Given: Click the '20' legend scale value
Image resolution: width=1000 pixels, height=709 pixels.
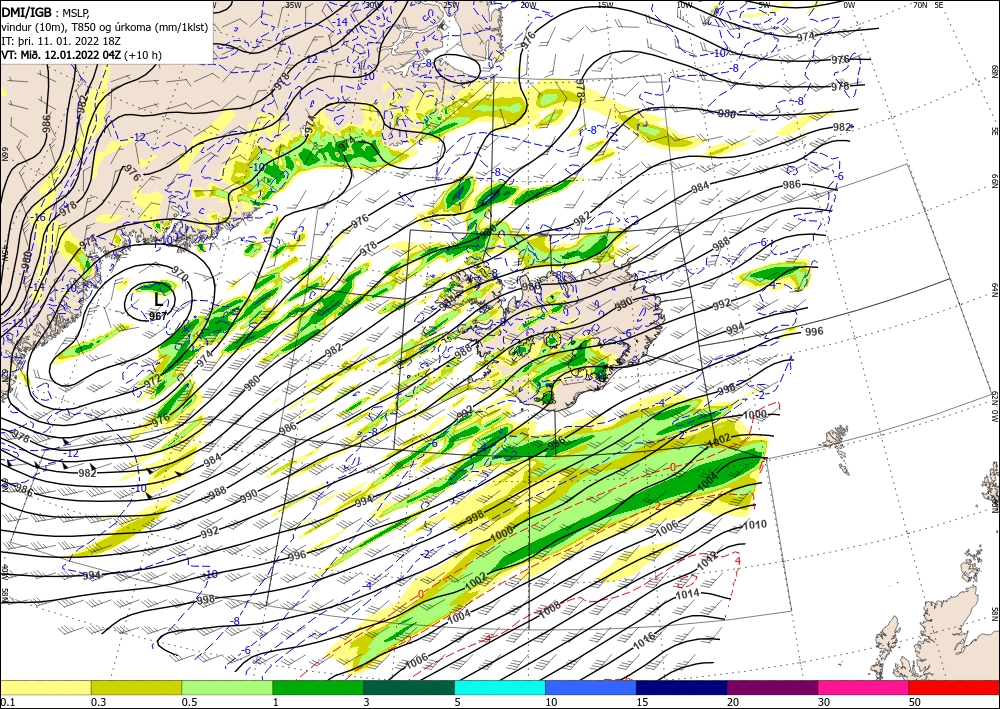Looking at the screenshot, I should (733, 702).
